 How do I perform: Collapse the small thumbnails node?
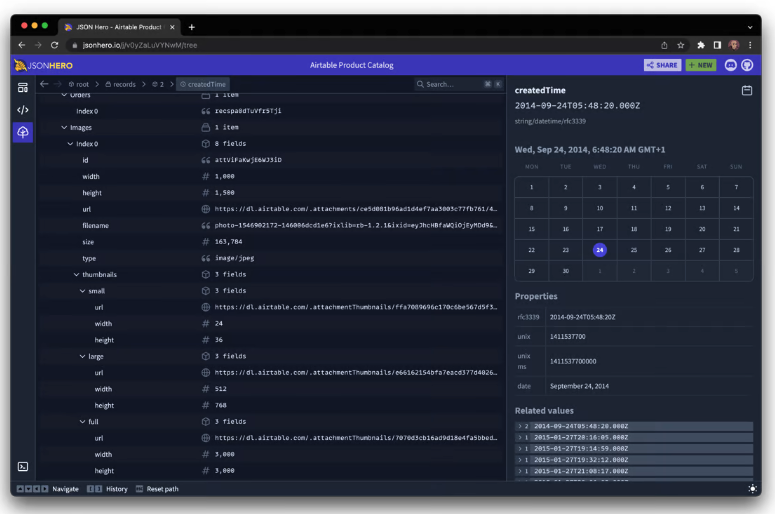pos(83,291)
